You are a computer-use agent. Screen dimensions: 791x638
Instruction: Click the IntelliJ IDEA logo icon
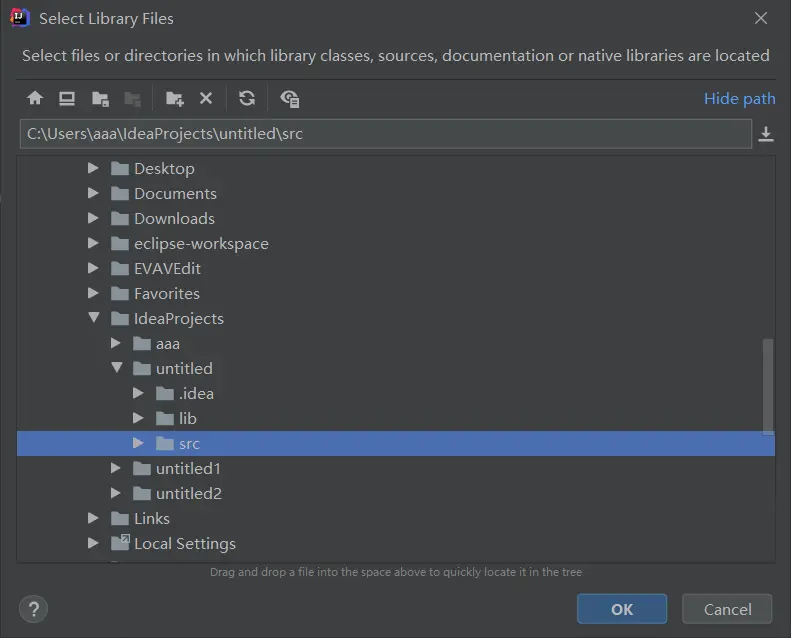click(x=20, y=18)
